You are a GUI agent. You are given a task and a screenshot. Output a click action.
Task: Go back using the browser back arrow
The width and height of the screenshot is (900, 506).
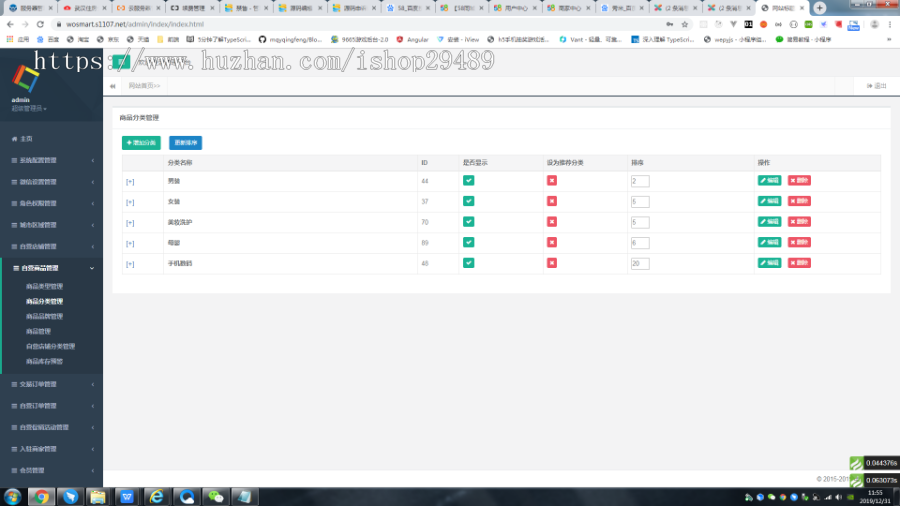[x=10, y=24]
